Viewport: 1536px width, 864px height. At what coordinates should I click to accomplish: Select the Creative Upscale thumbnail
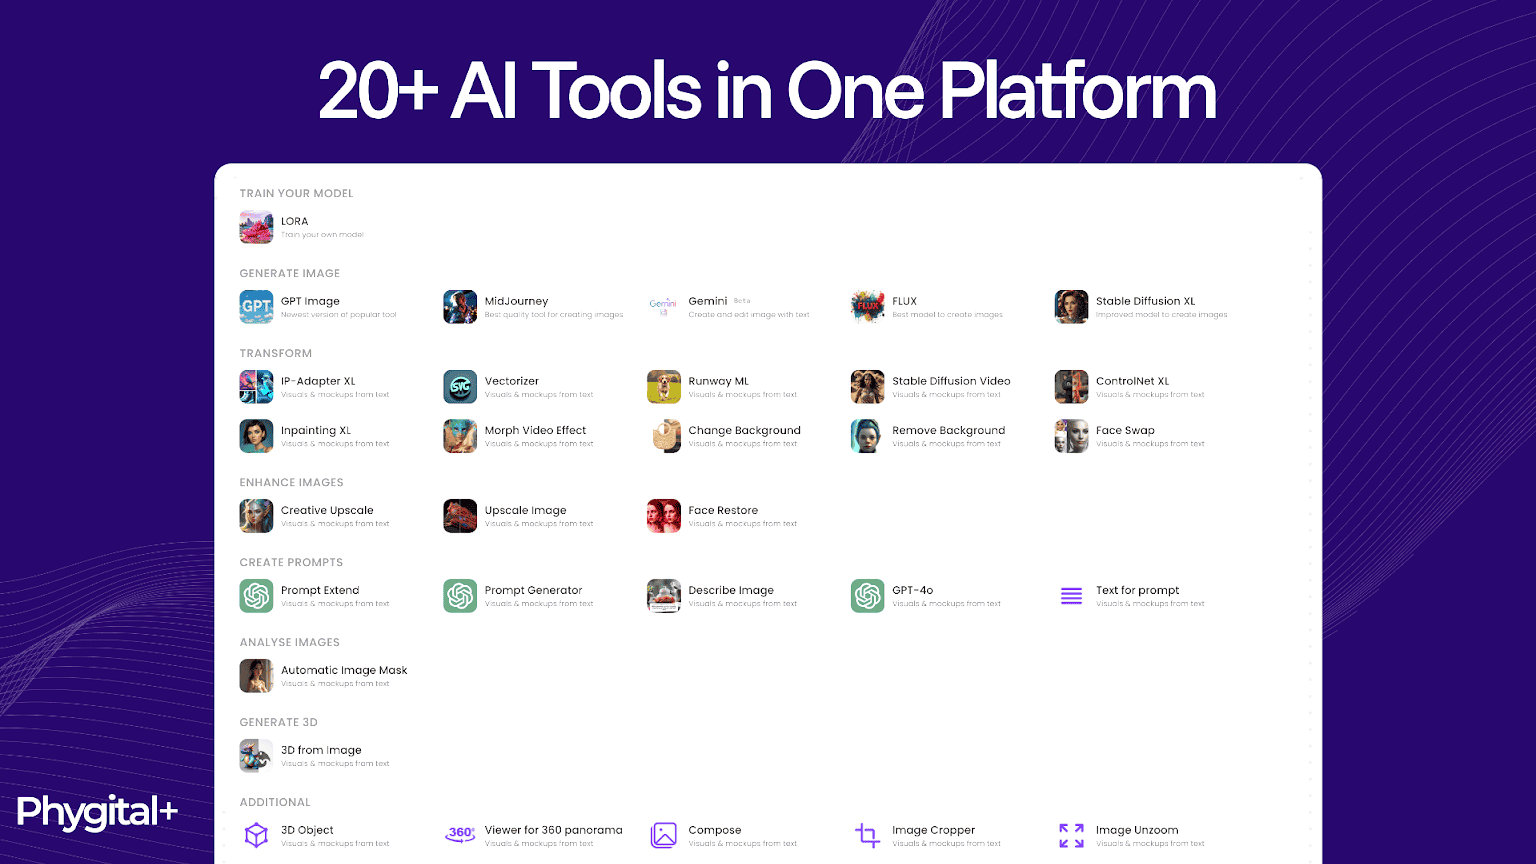click(256, 516)
